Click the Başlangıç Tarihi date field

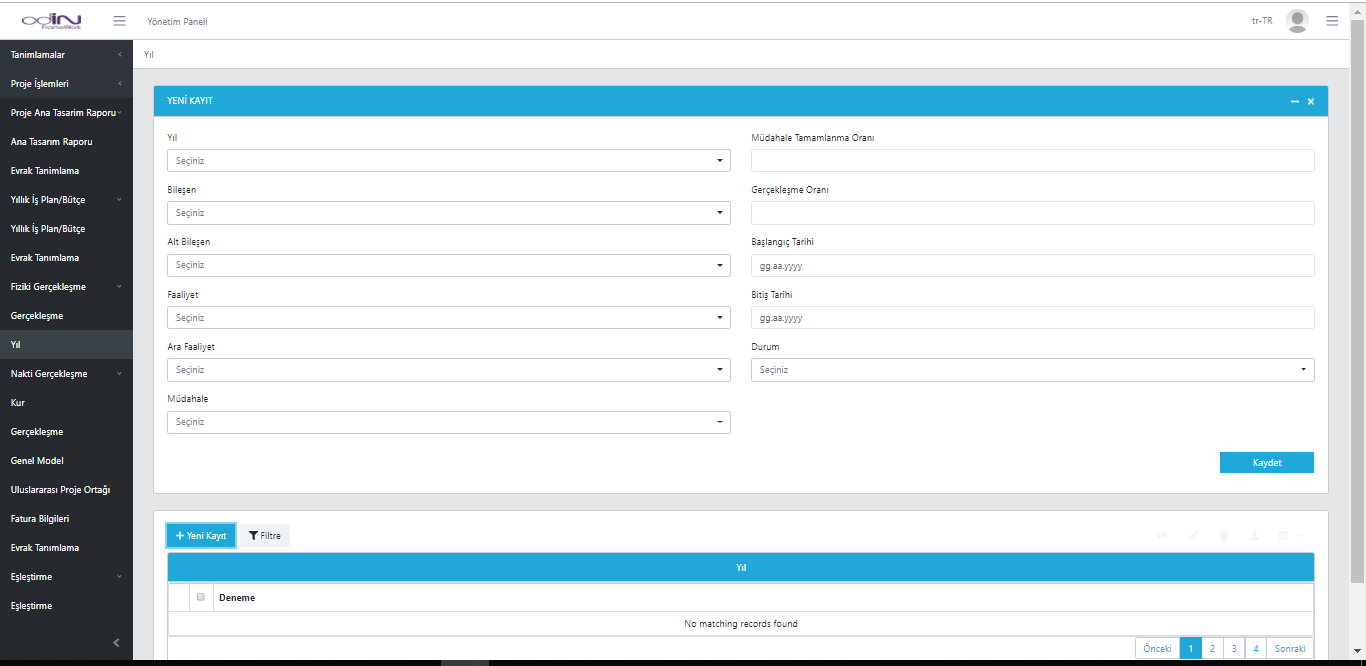(x=1032, y=266)
